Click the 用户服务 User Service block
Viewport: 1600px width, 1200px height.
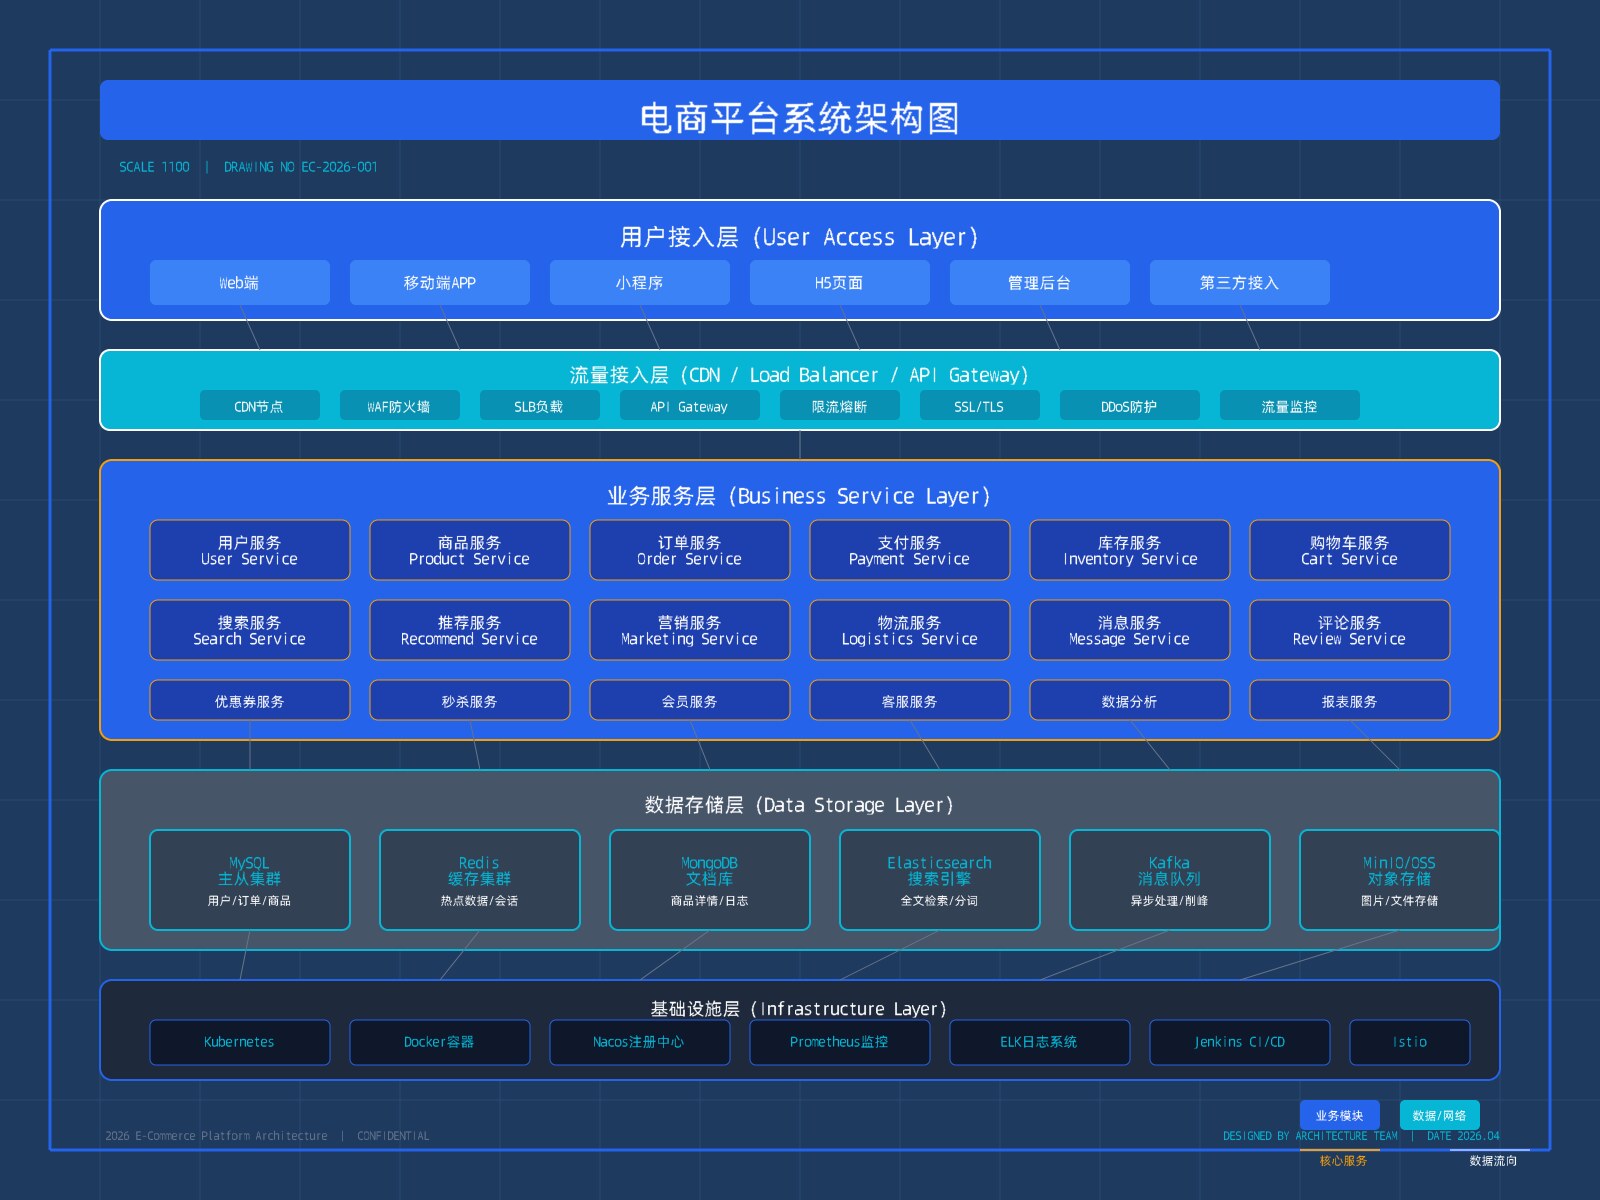250,550
